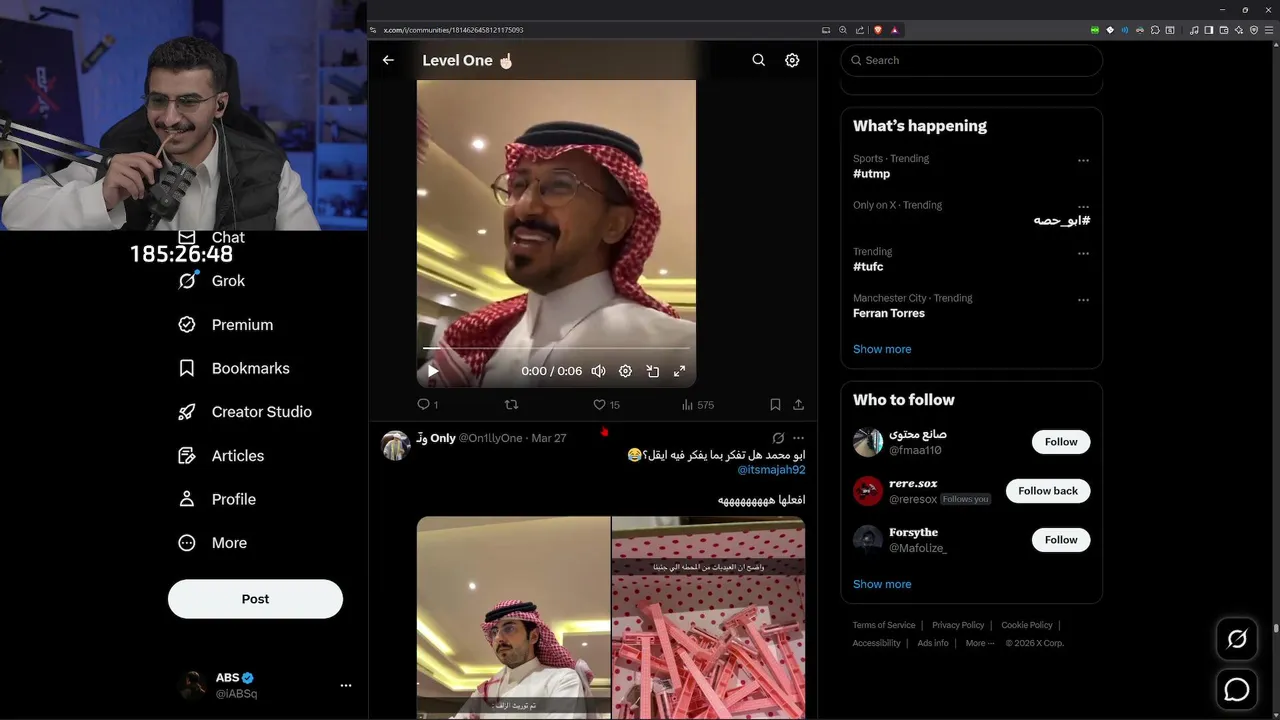Open options for Ferran Torres trend
Screen dimensions: 1280x720
pos(1083,300)
